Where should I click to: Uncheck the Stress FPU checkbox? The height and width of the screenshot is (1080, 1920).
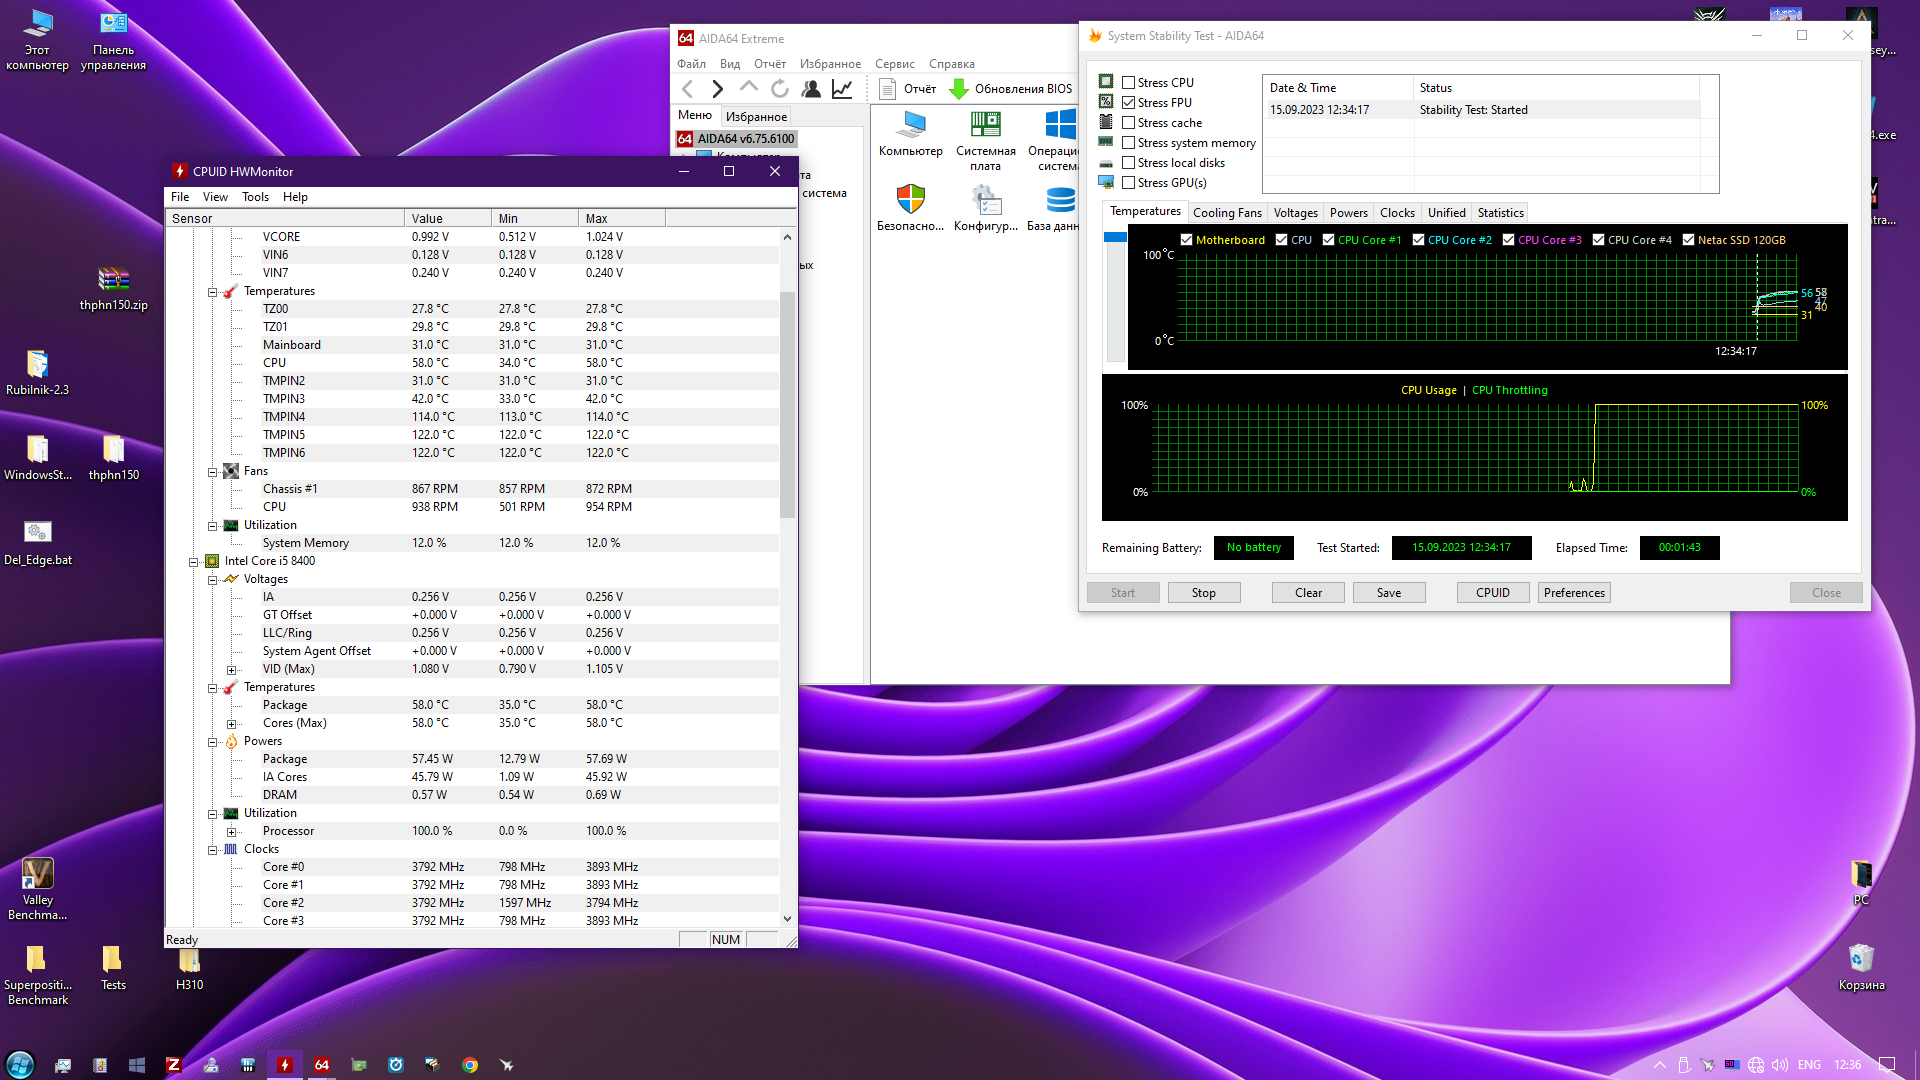[x=1128, y=103]
